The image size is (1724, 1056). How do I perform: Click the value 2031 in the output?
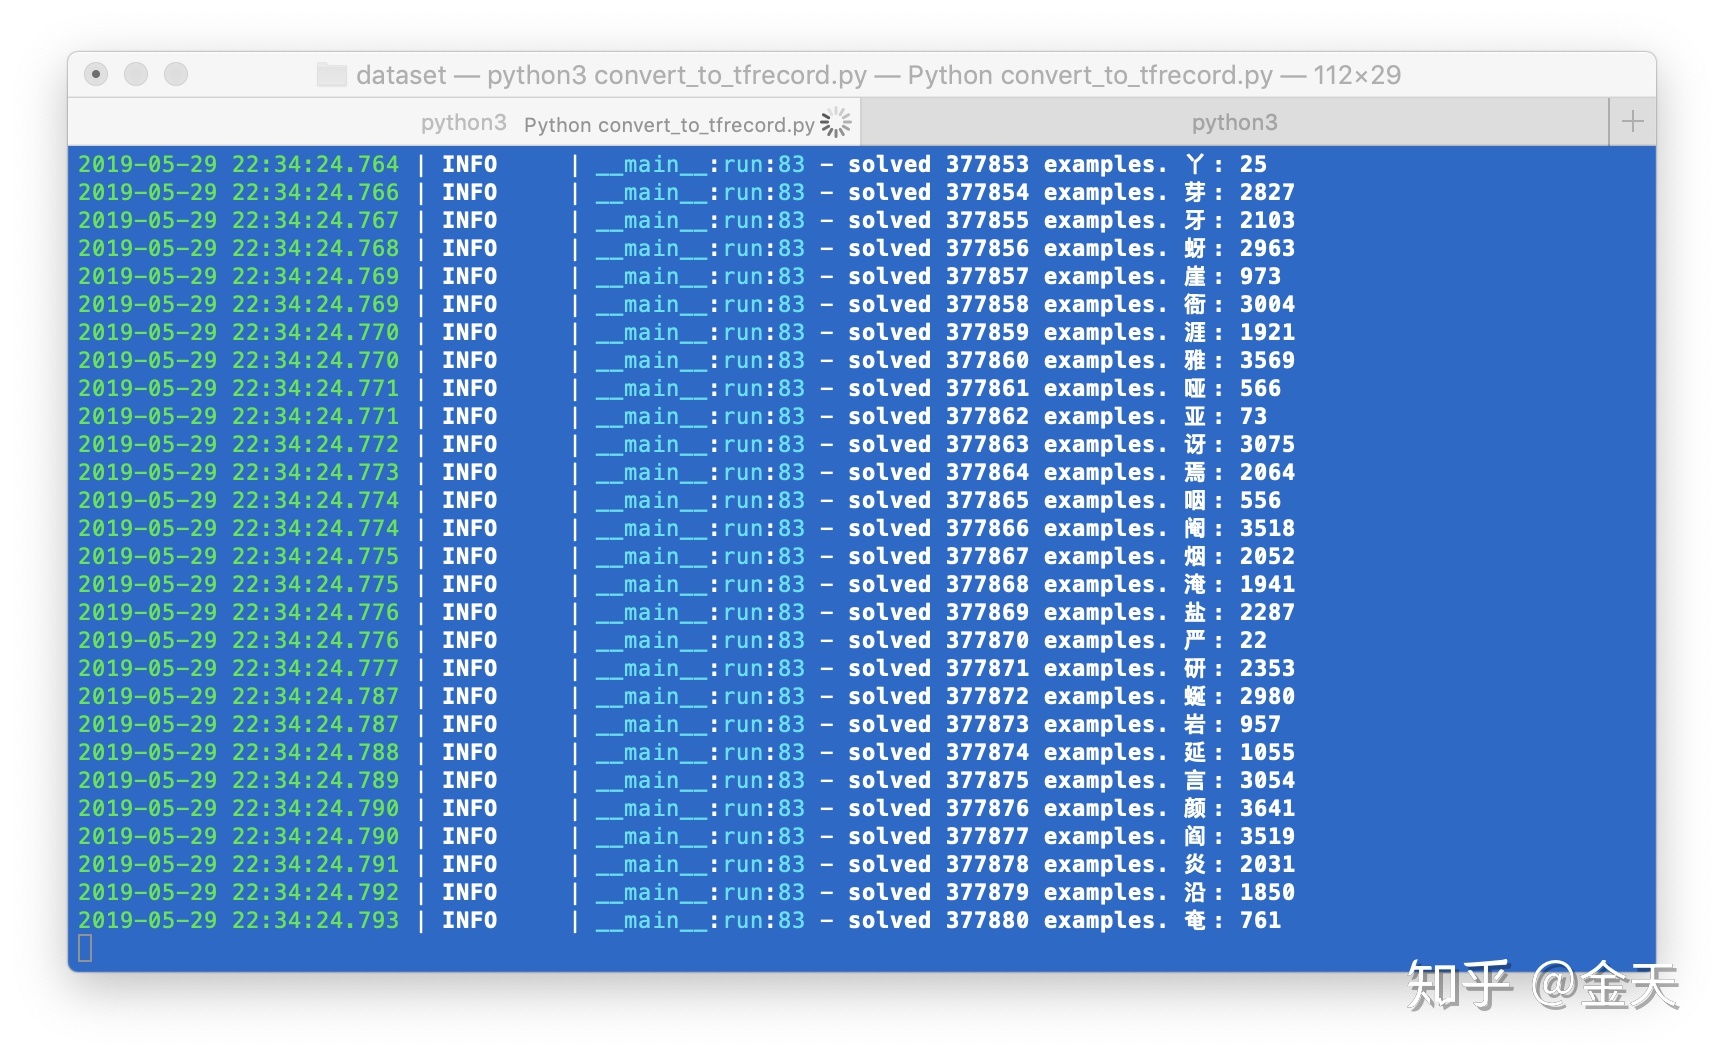(x=1267, y=864)
